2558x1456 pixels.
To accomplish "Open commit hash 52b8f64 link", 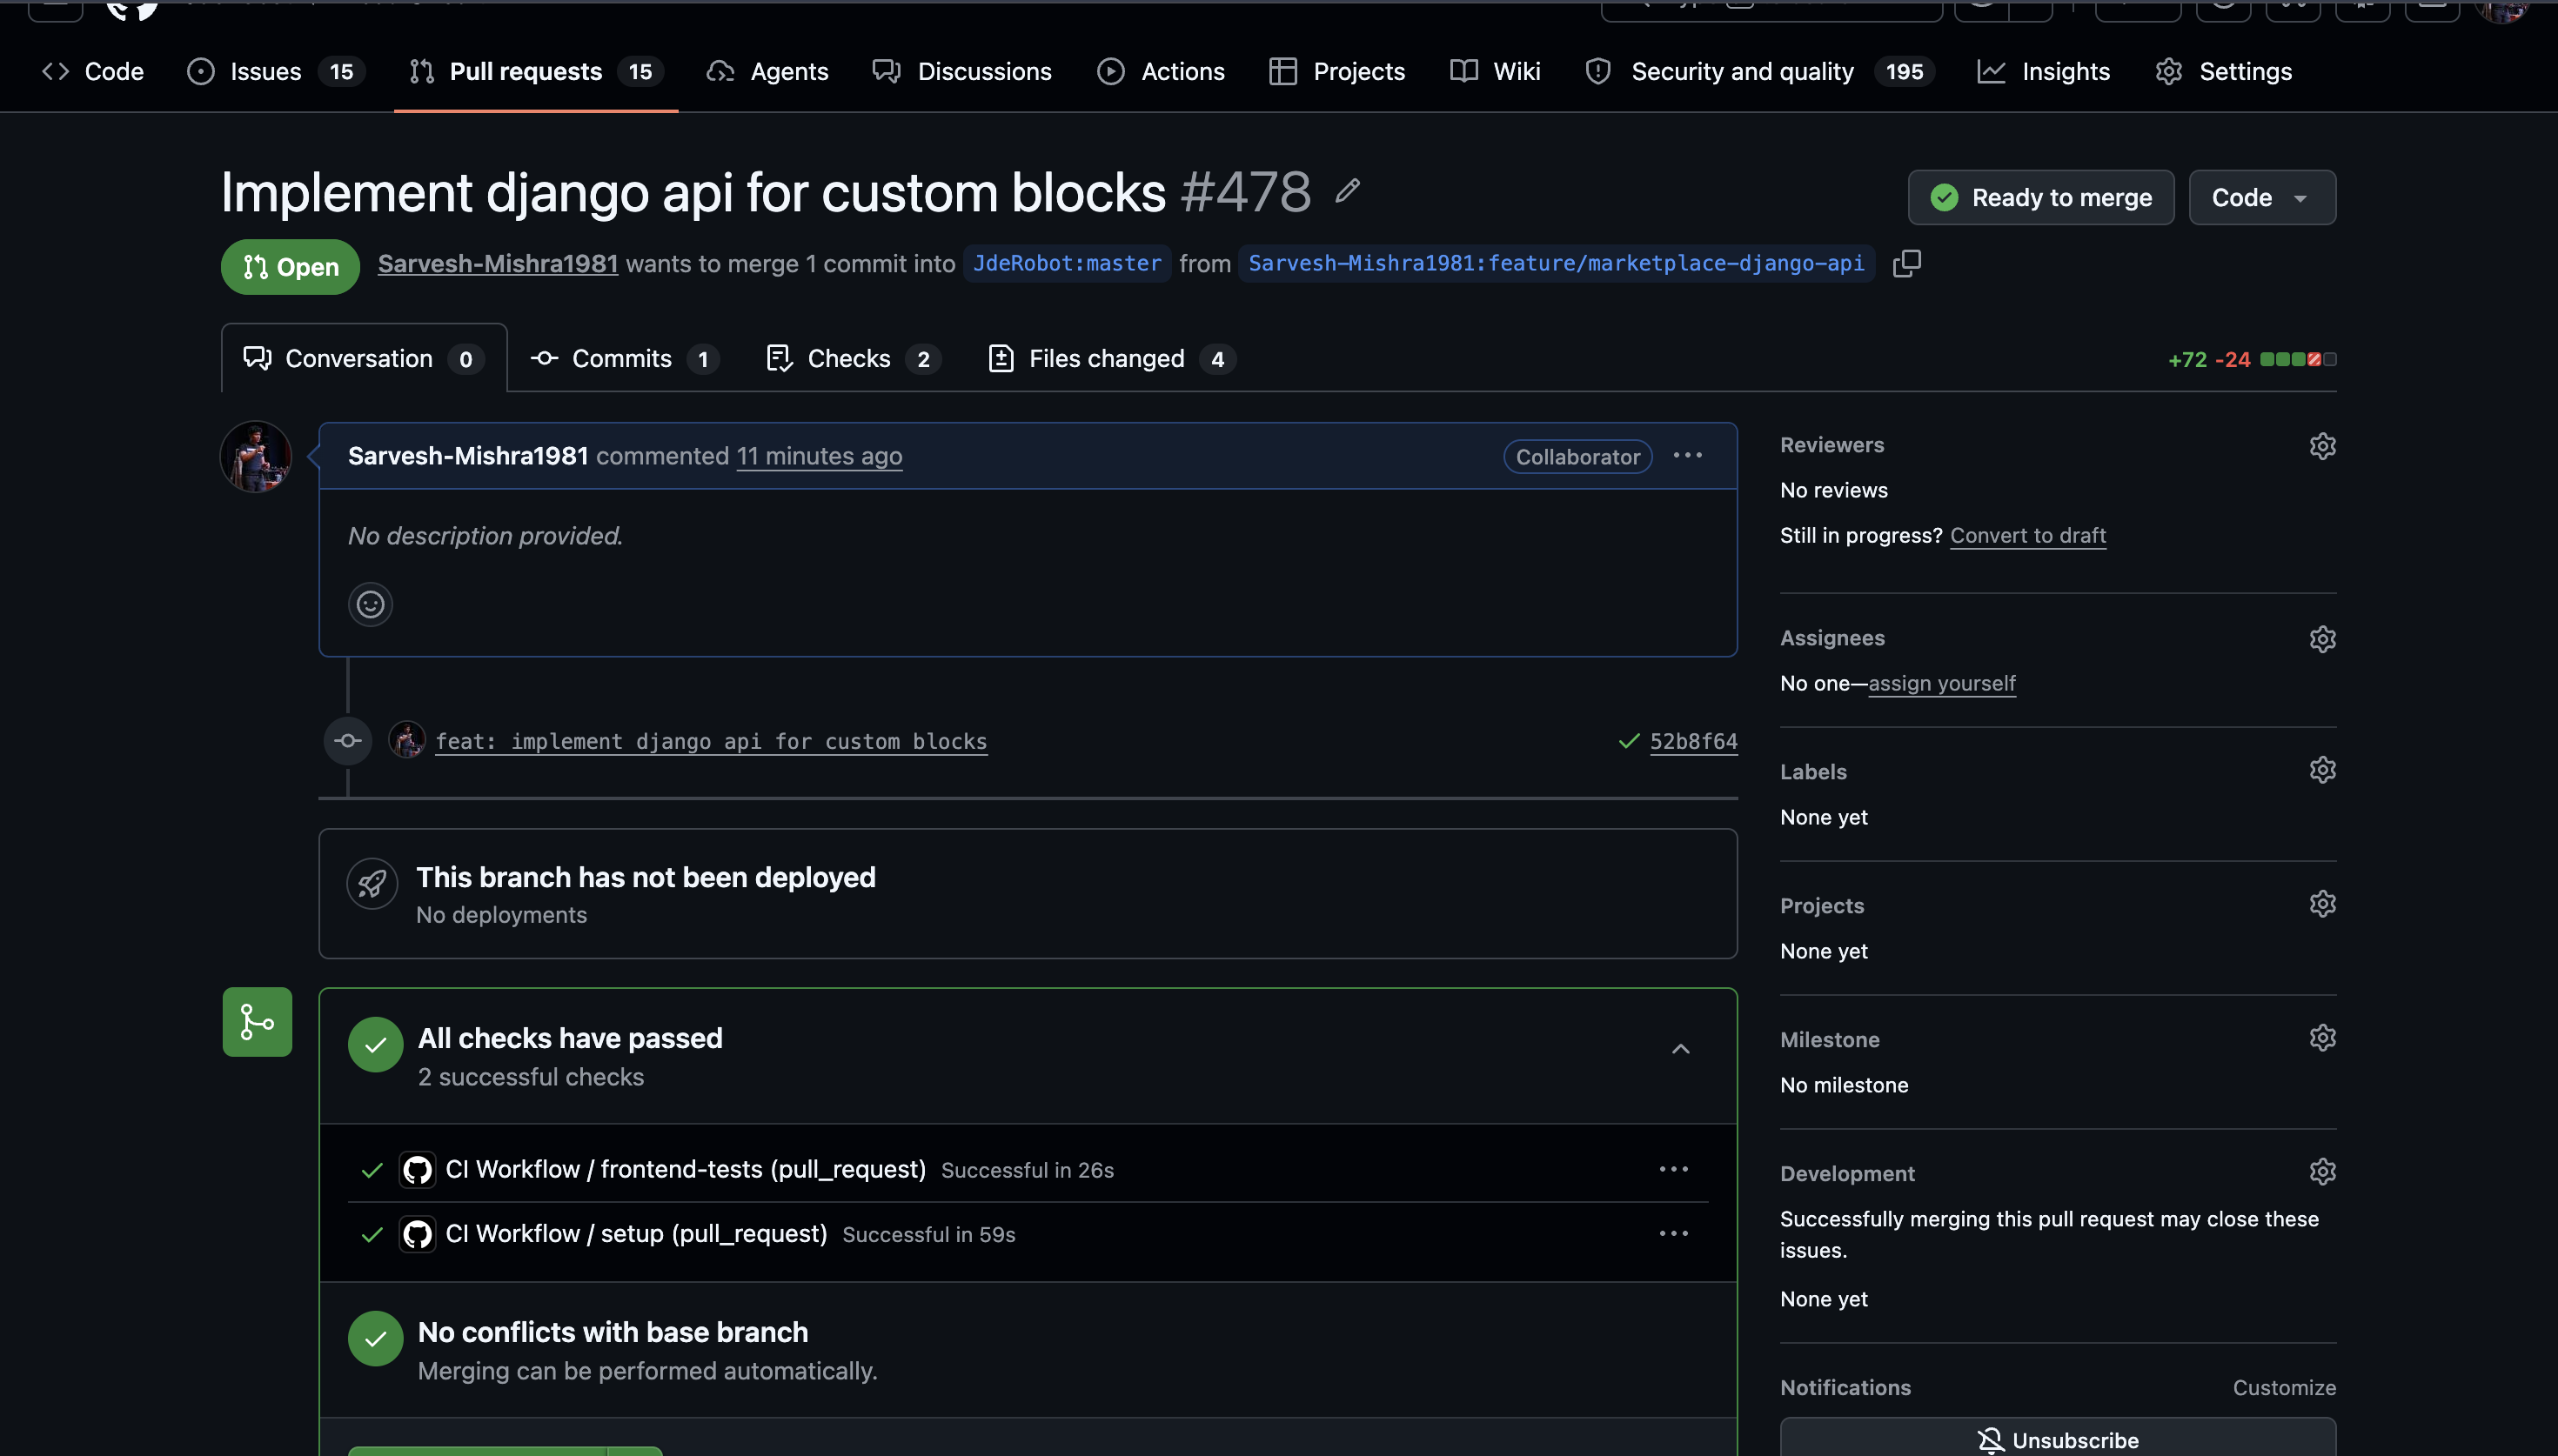I will point(1693,741).
